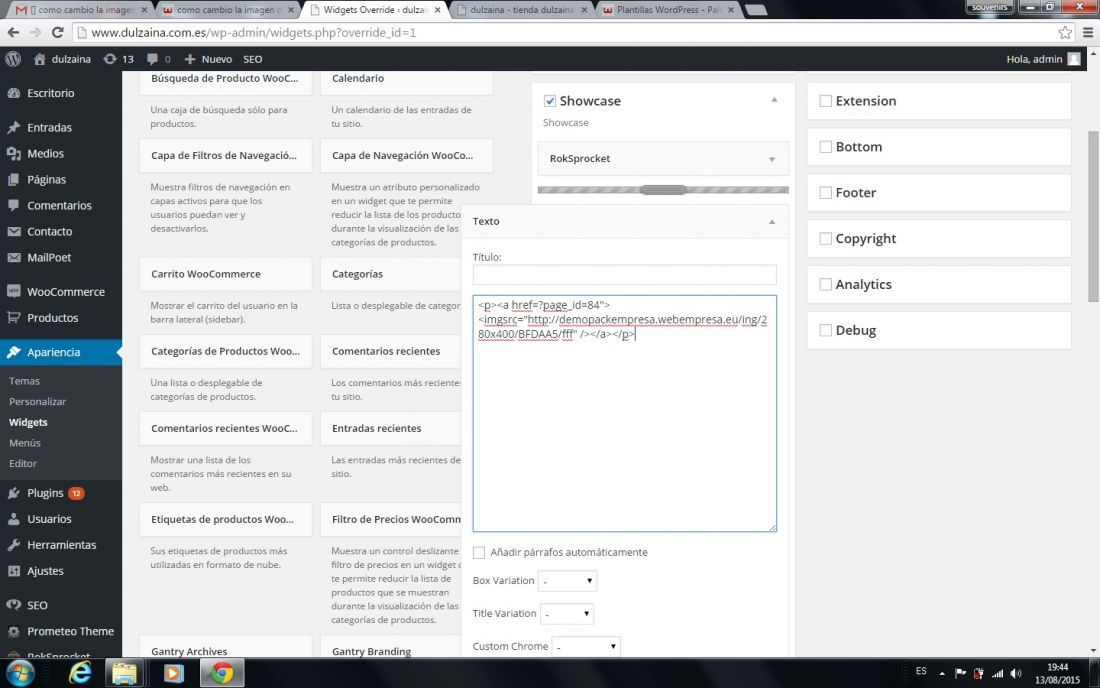Viewport: 1100px width, 688px height.
Task: Check the Debug position checkbox
Action: coord(826,330)
